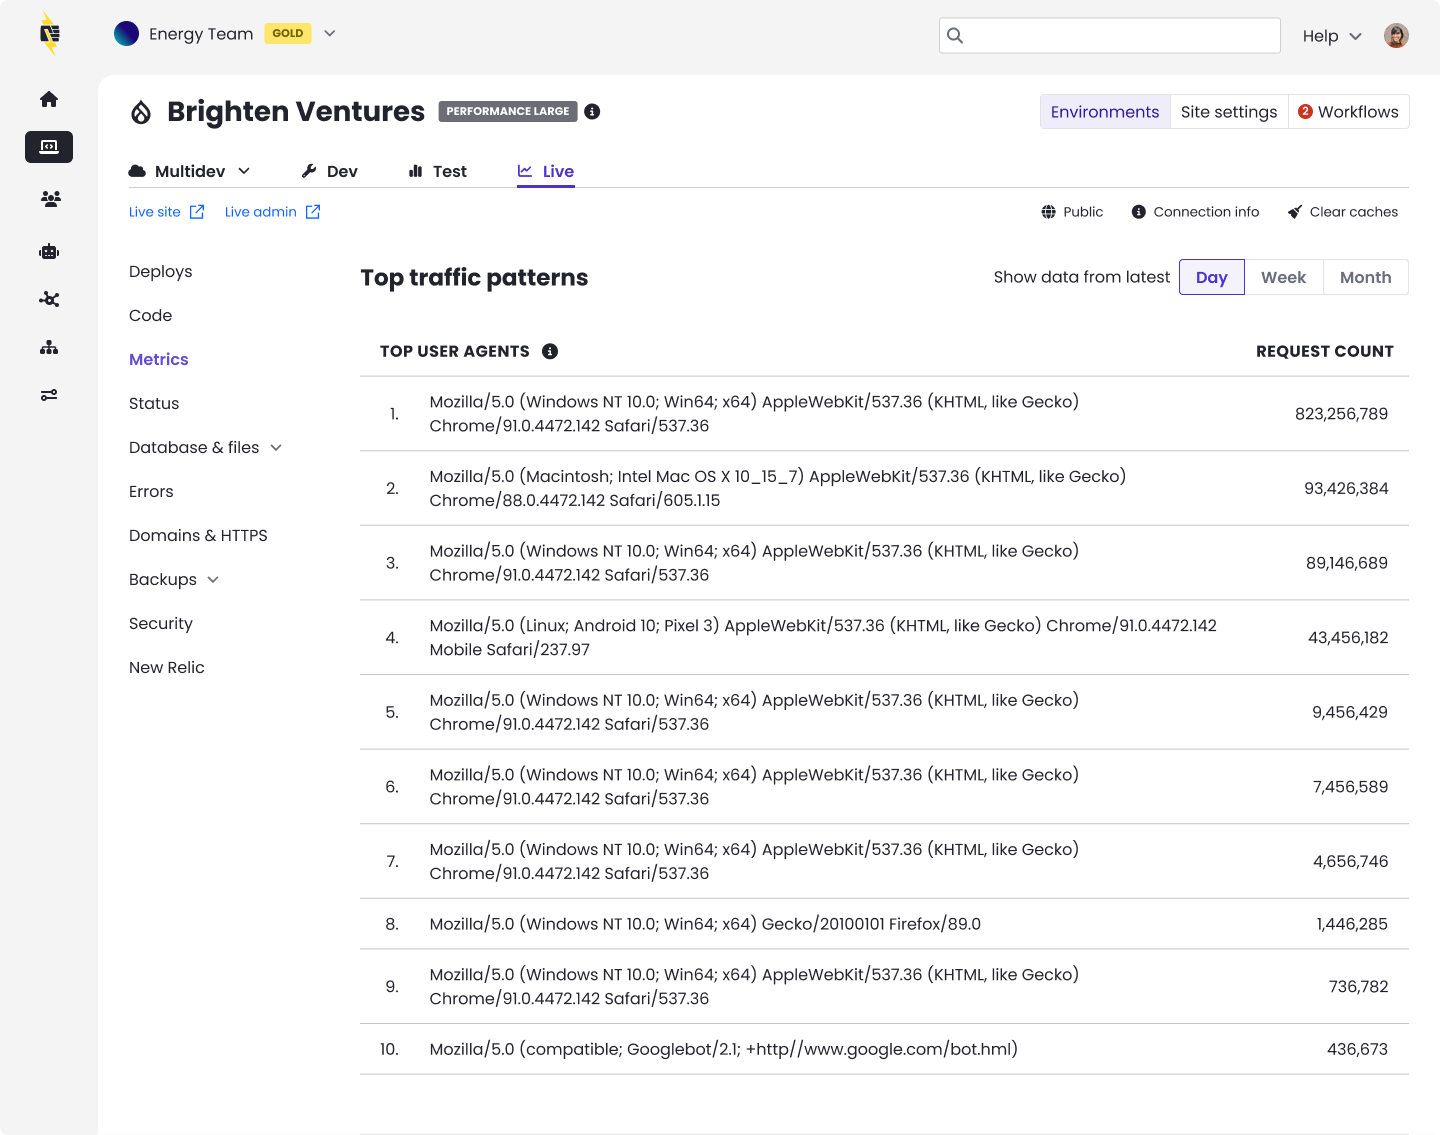Select the Googlebot/2.1 user agent row
This screenshot has height=1135, width=1440.
(x=884, y=1049)
